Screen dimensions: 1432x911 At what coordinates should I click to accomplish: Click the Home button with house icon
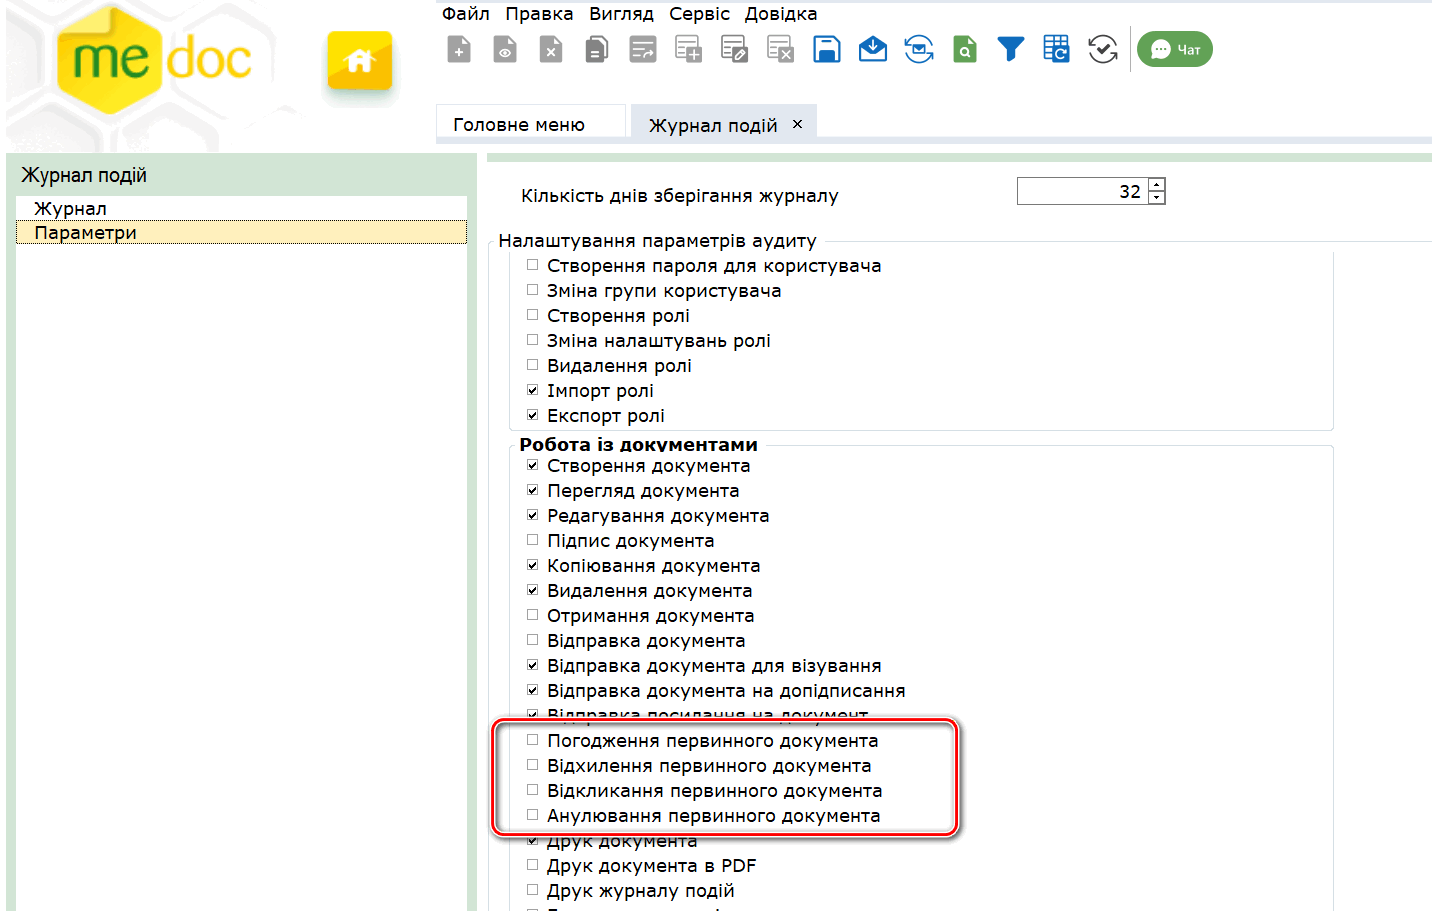point(359,61)
